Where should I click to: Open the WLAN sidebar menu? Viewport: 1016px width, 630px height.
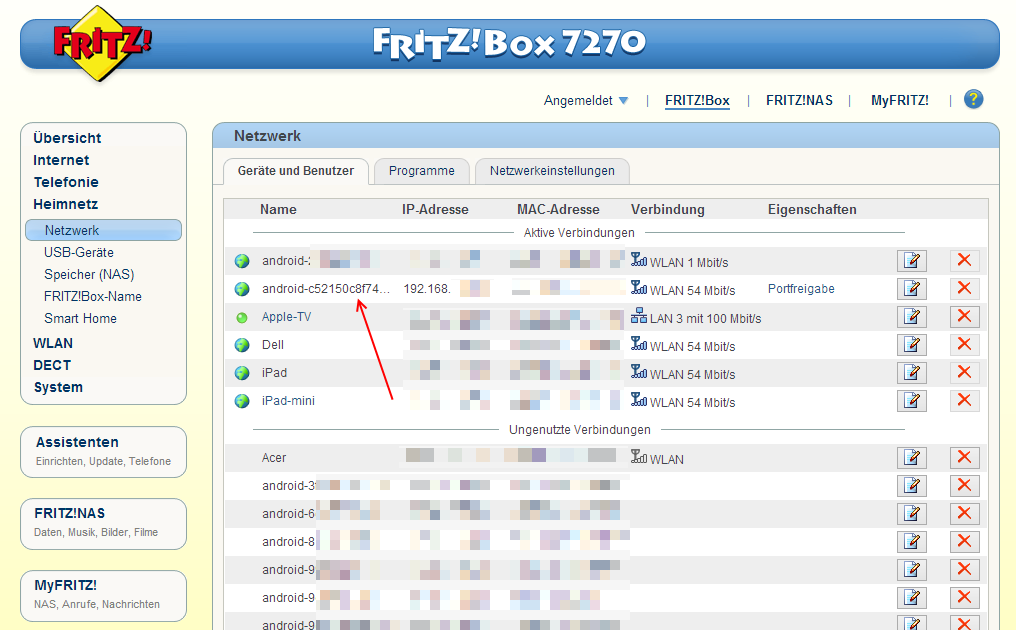click(x=53, y=344)
